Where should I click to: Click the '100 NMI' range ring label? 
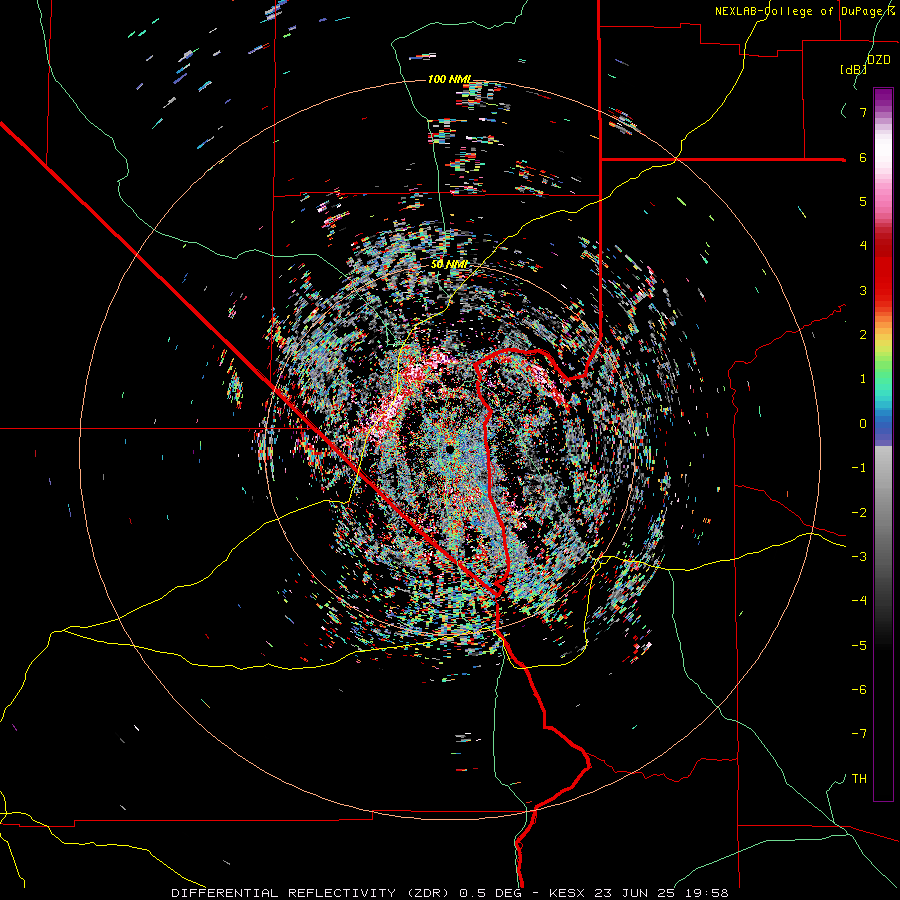pos(449,79)
